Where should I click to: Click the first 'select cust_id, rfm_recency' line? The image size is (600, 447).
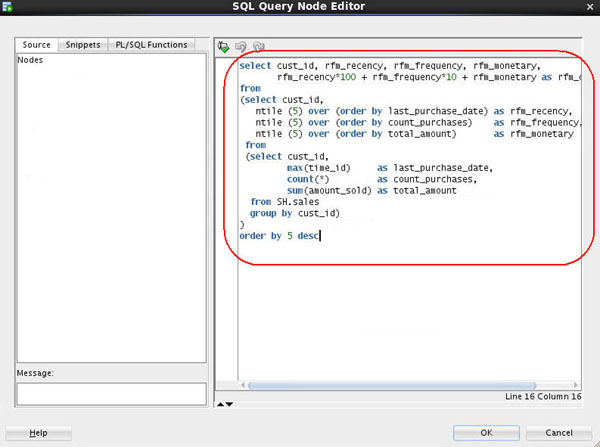click(390, 66)
